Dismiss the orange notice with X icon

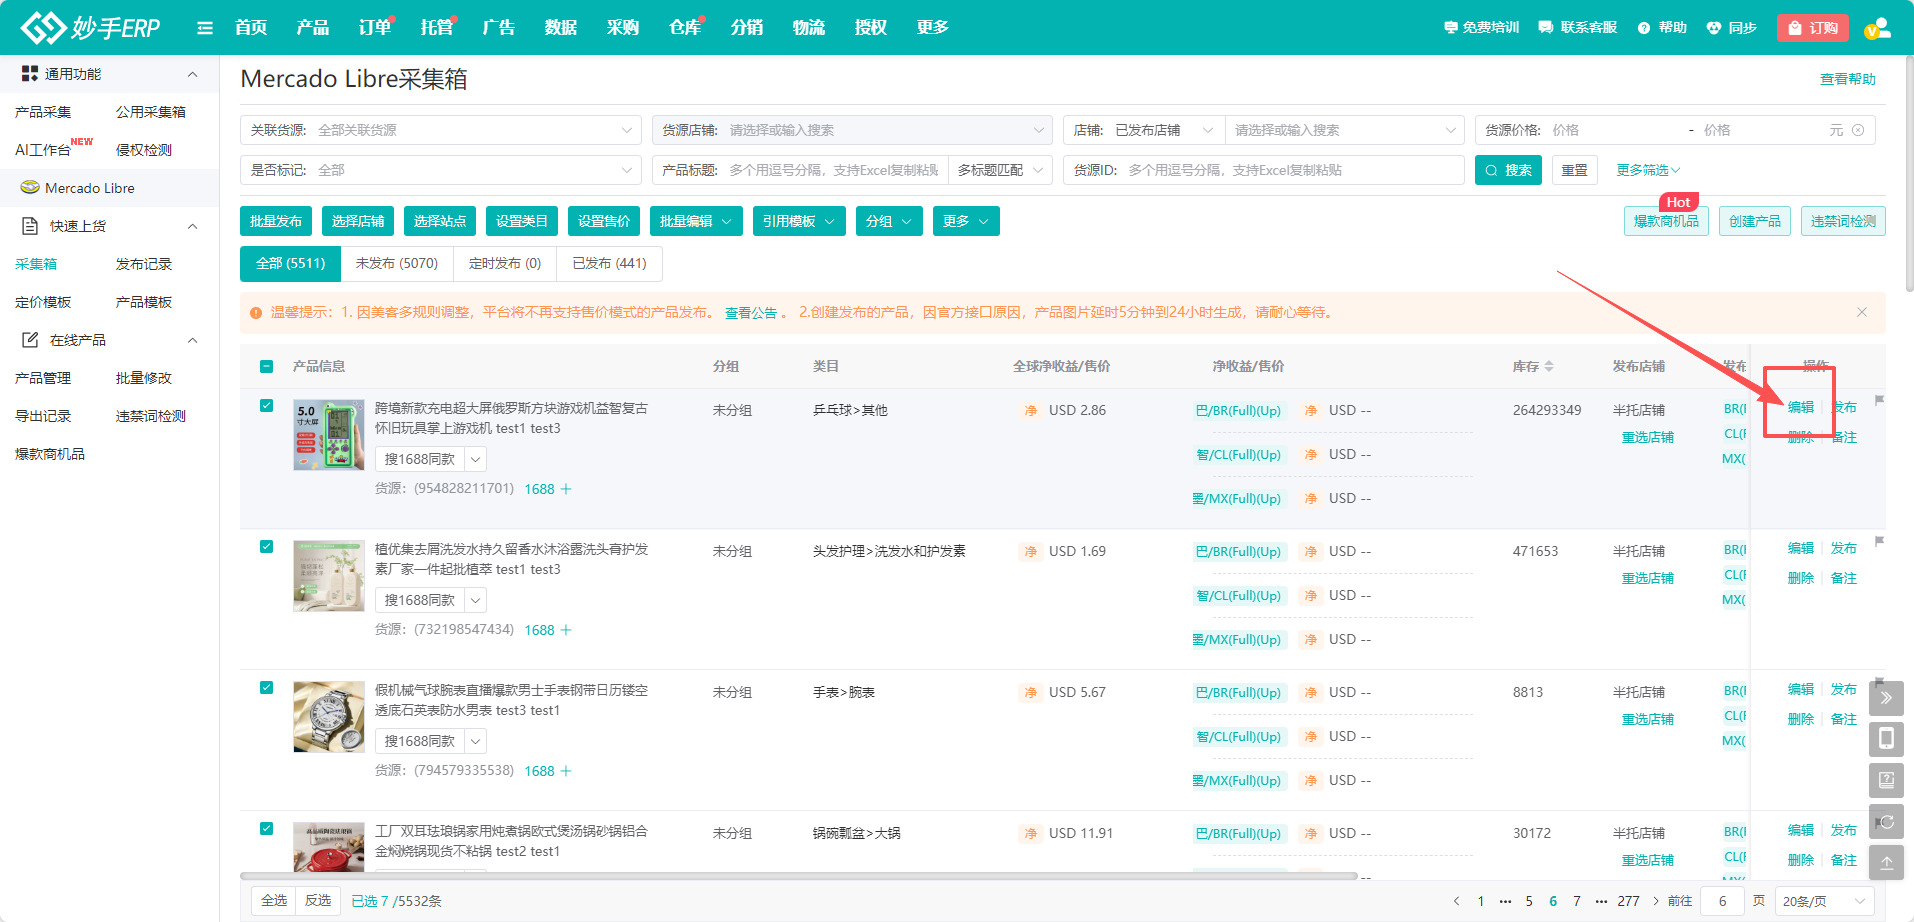(x=1861, y=312)
